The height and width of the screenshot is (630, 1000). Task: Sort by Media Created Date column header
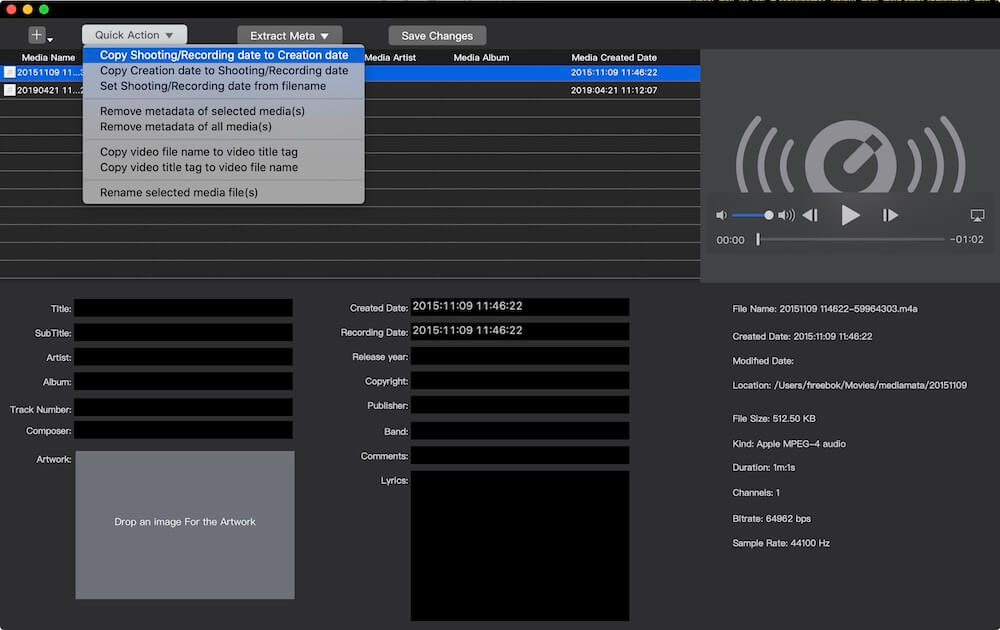(x=614, y=57)
